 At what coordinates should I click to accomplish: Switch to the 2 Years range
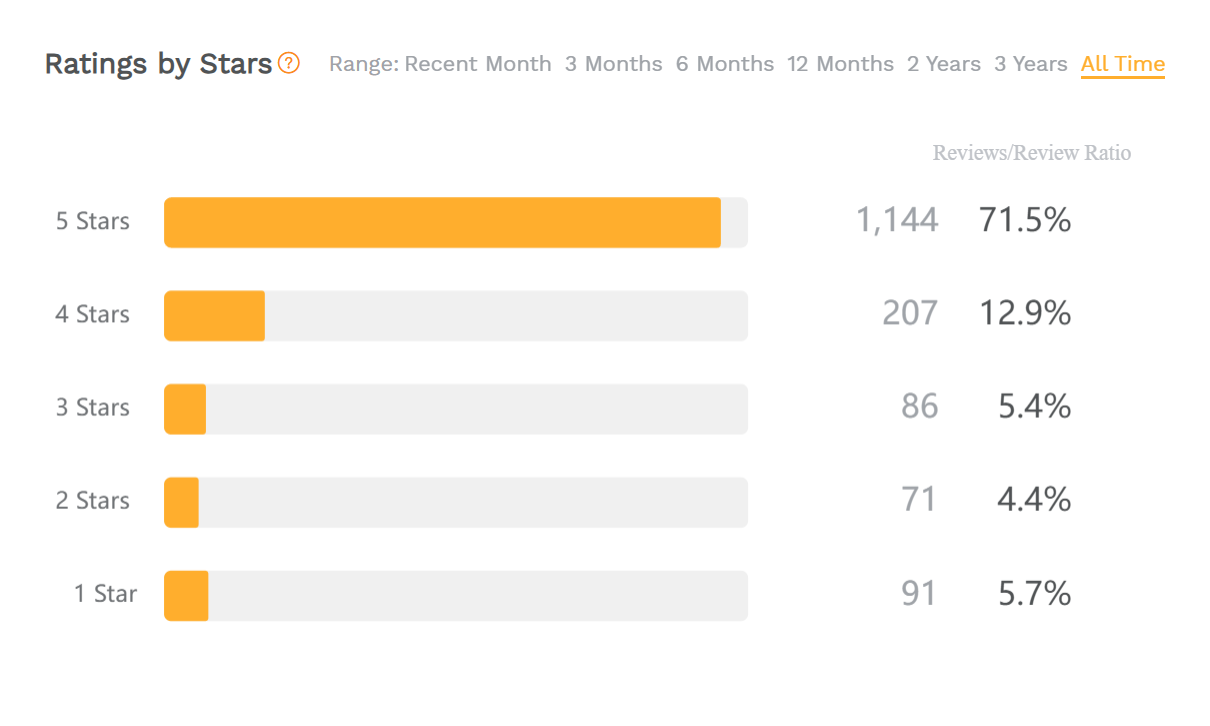point(944,64)
